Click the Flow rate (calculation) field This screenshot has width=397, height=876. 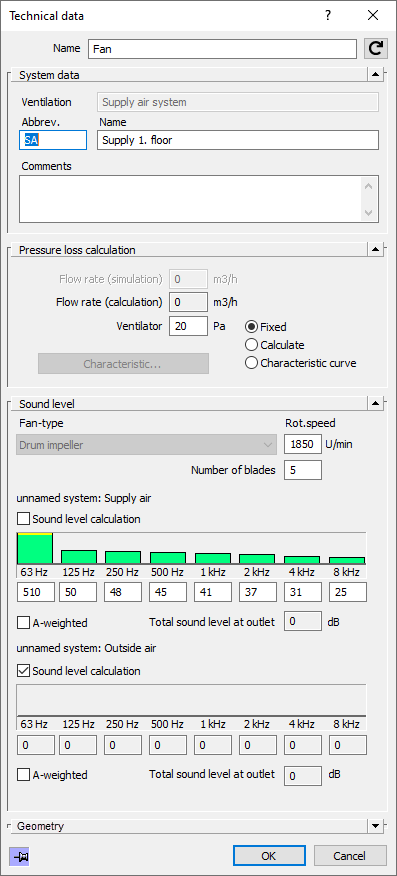tap(188, 302)
